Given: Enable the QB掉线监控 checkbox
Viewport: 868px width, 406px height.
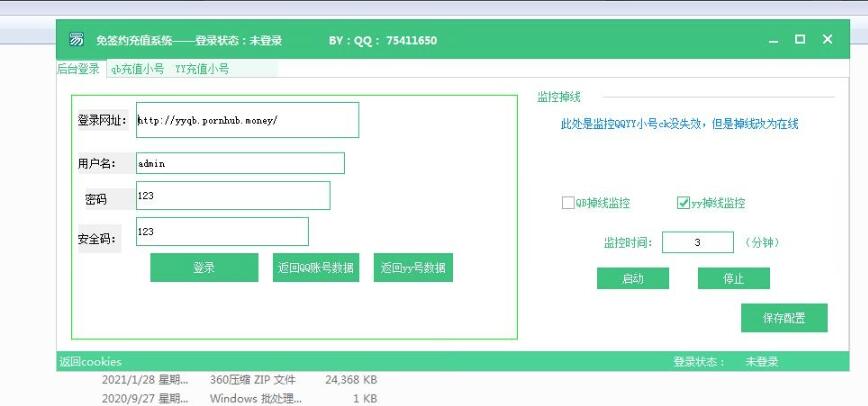Looking at the screenshot, I should click(x=568, y=203).
